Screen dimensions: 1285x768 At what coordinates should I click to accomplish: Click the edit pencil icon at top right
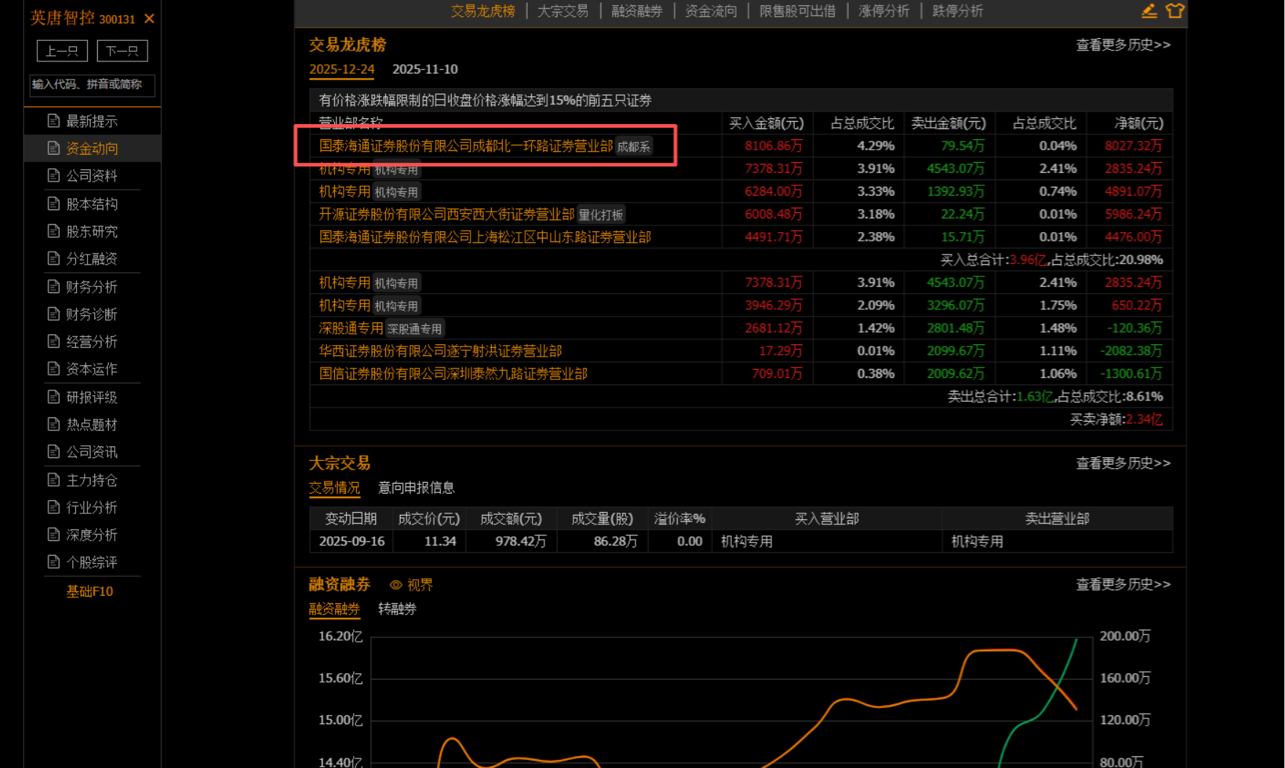1149,11
